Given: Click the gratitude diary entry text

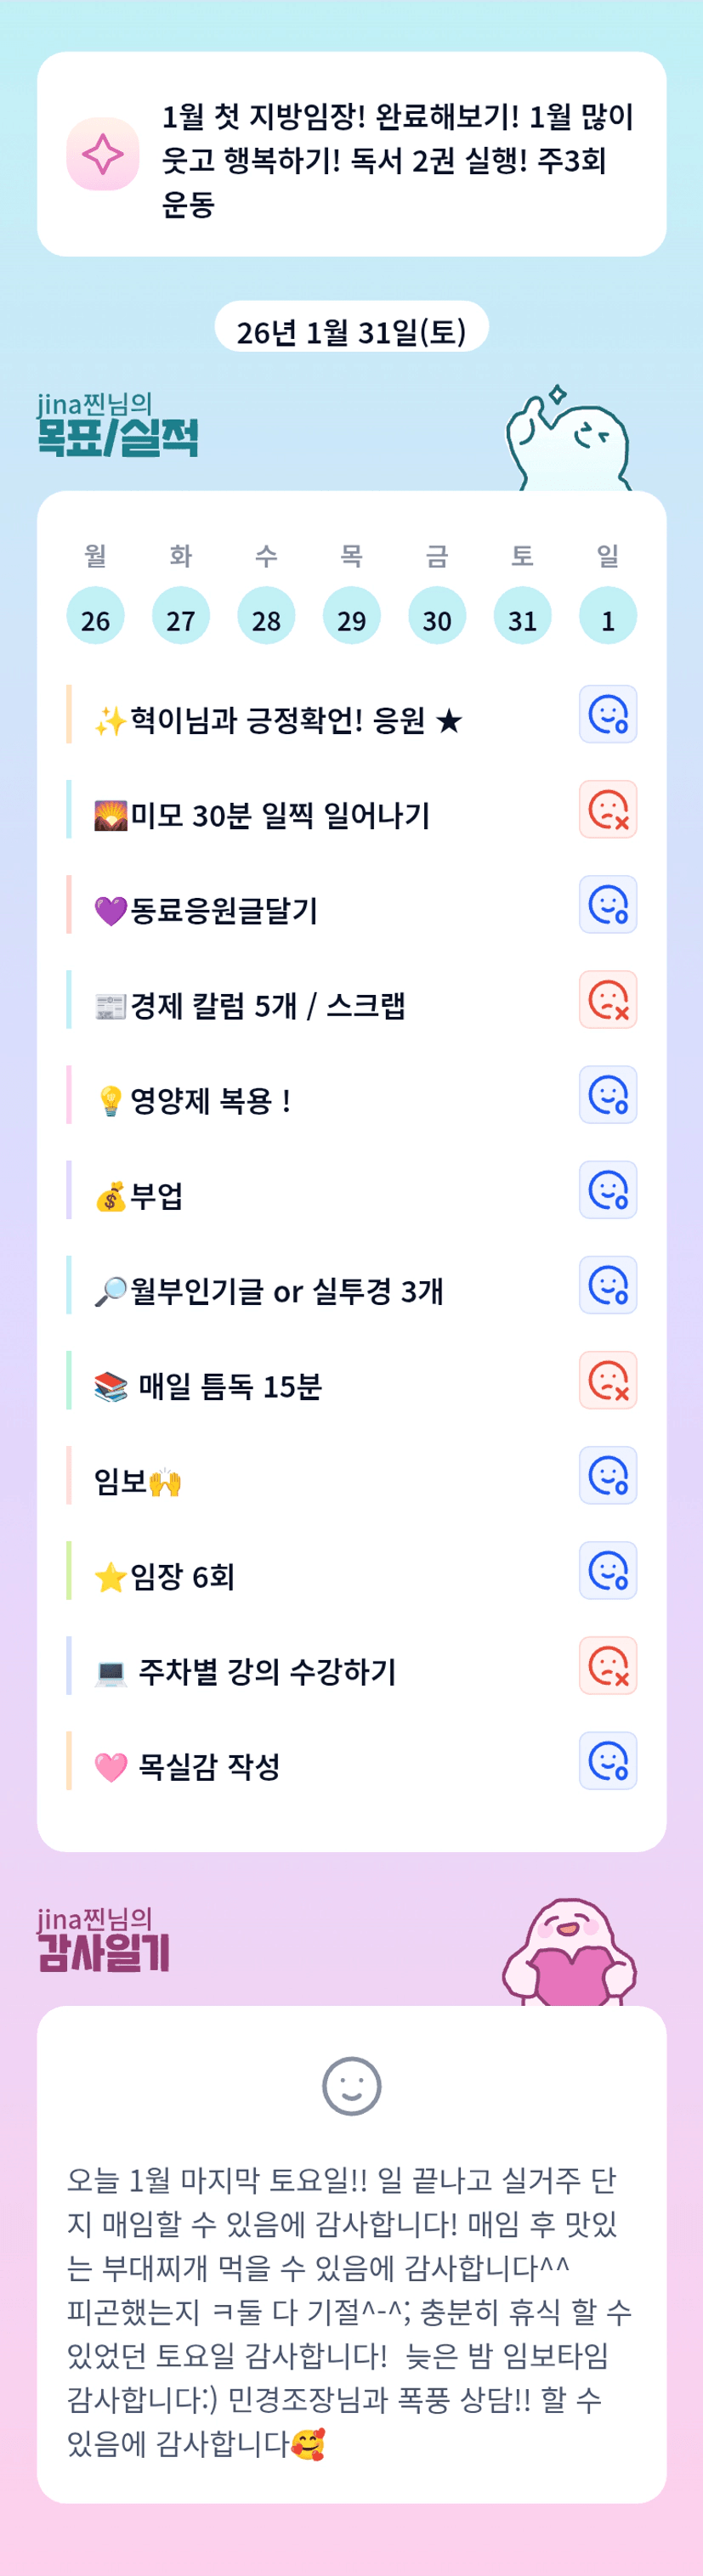Looking at the screenshot, I should point(350,2311).
